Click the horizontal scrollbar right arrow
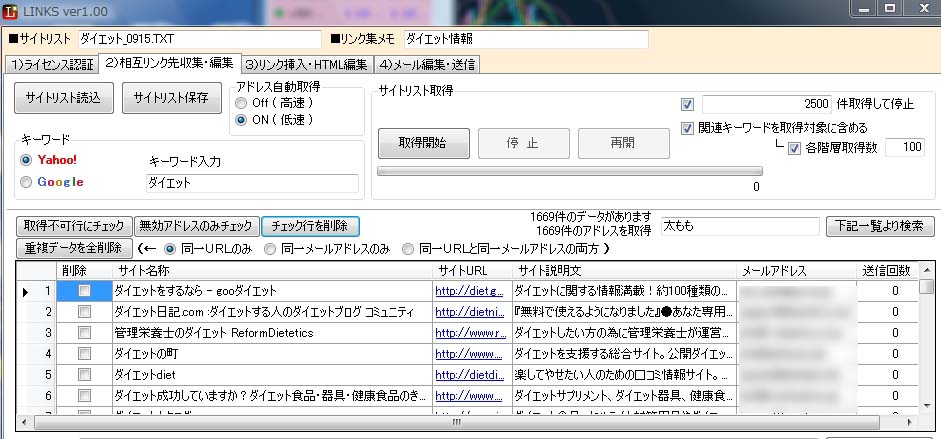Viewport: 941px width, 439px height. pyautogui.click(x=910, y=422)
